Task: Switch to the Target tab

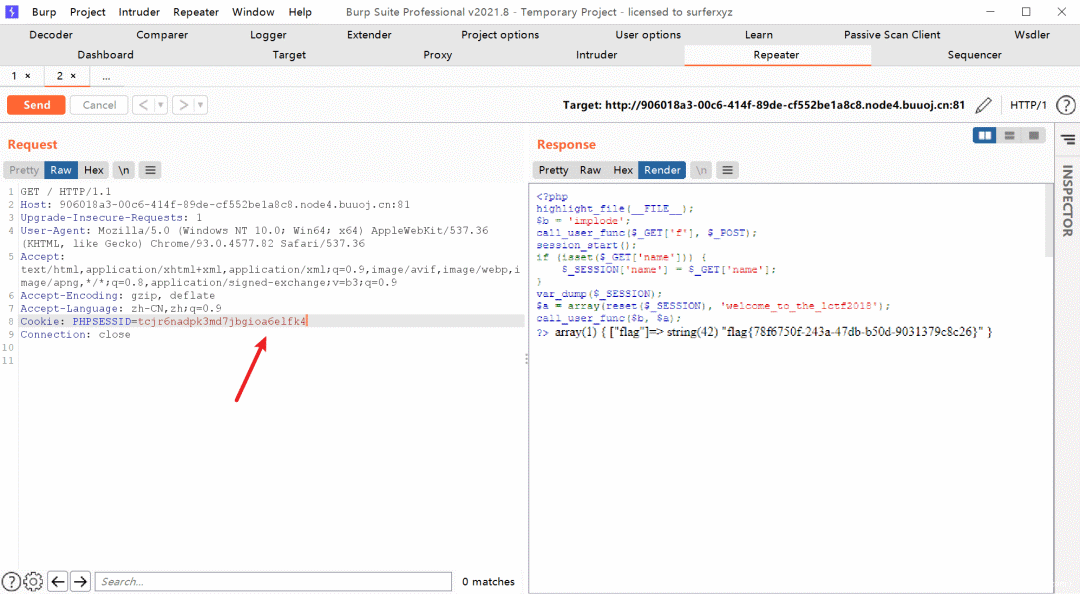Action: 289,54
